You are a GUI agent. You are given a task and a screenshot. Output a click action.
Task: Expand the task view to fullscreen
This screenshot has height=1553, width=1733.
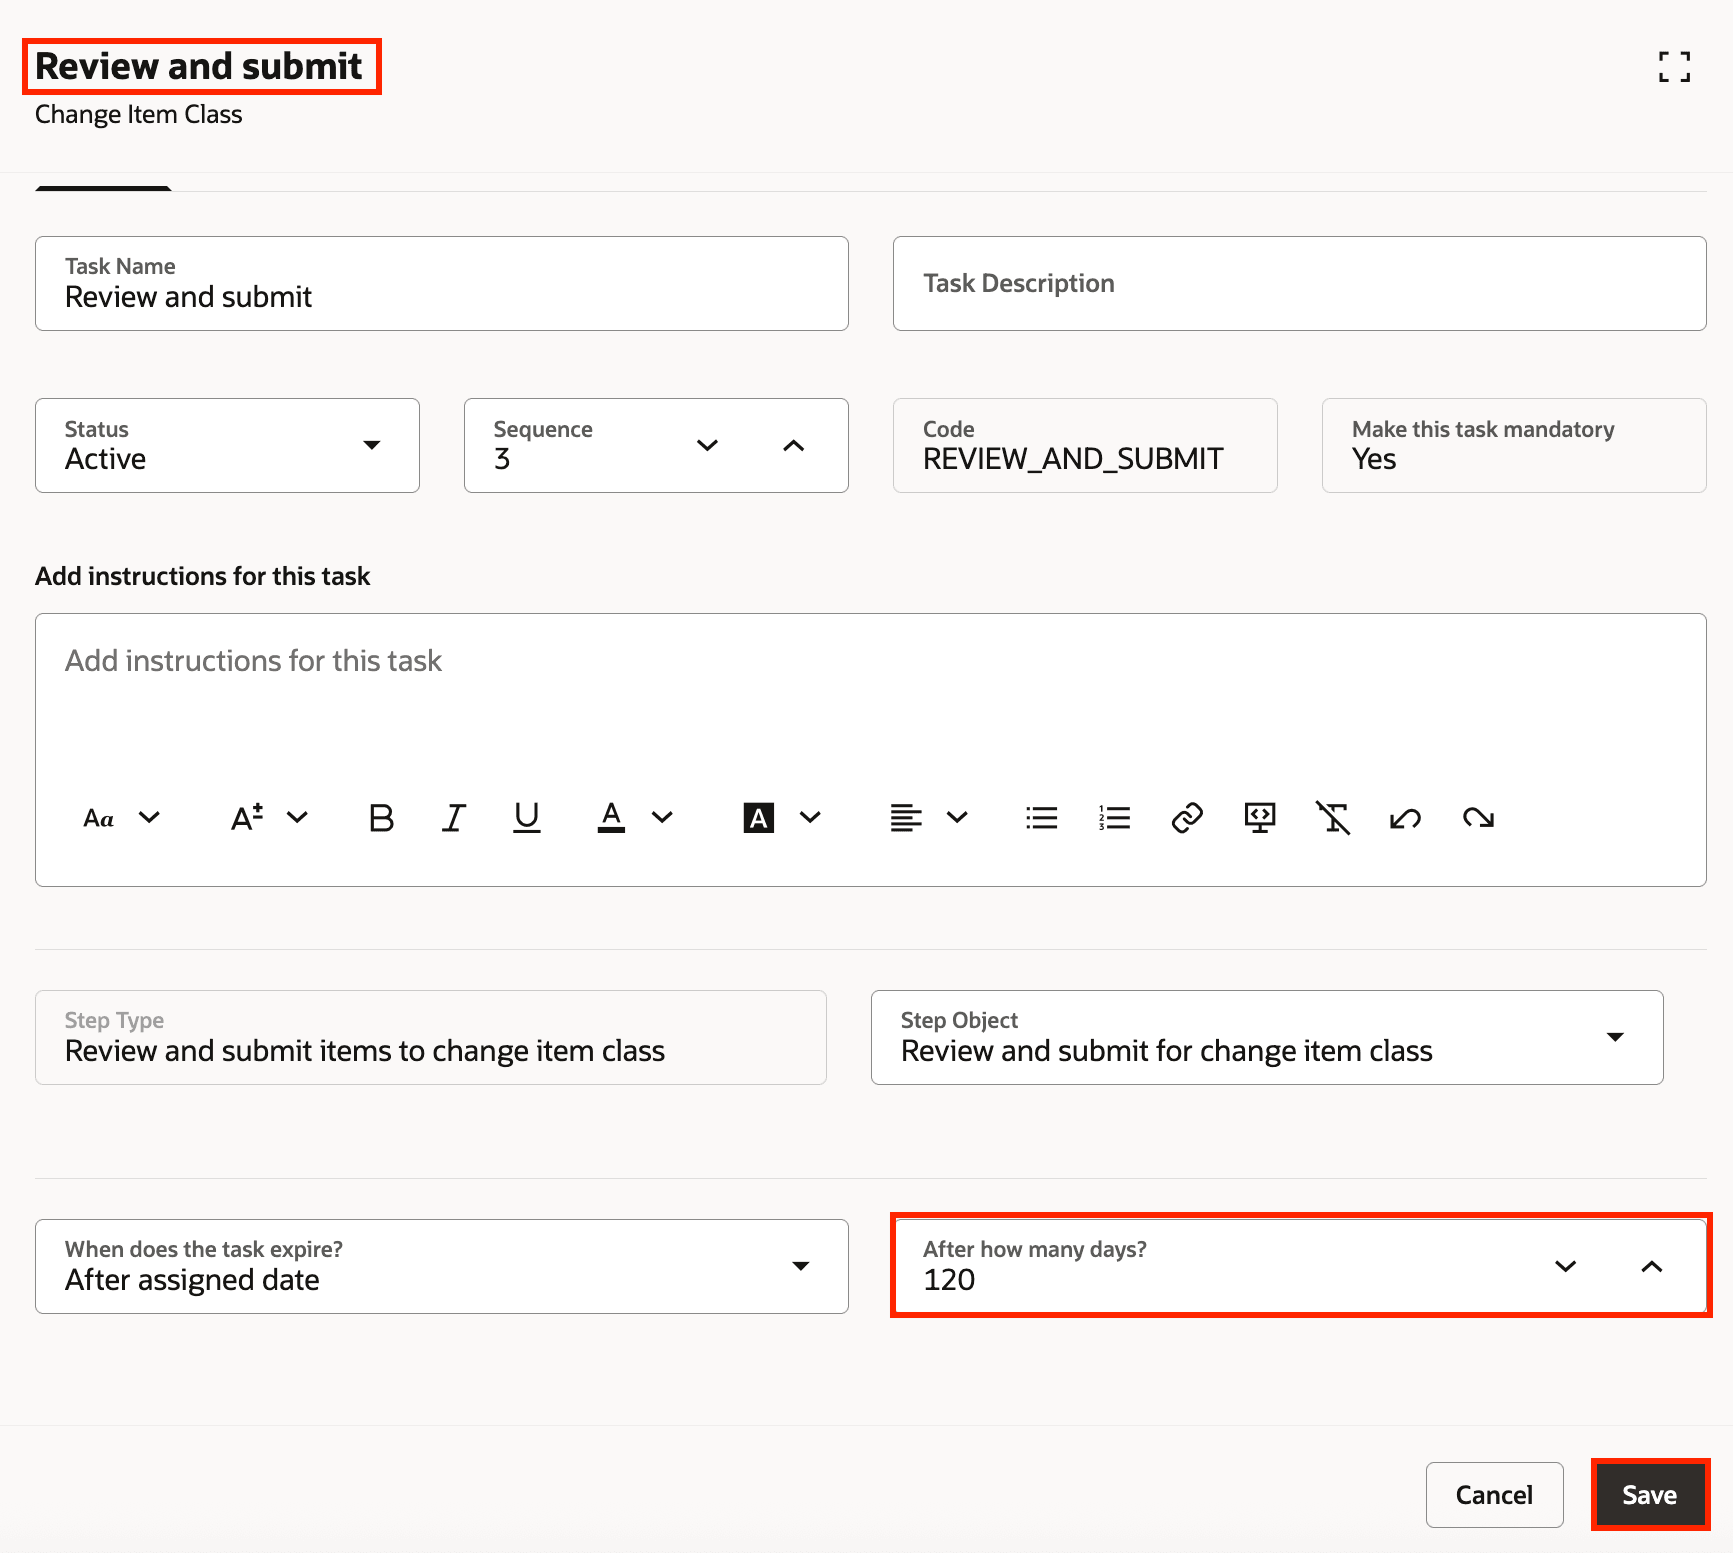click(1675, 67)
